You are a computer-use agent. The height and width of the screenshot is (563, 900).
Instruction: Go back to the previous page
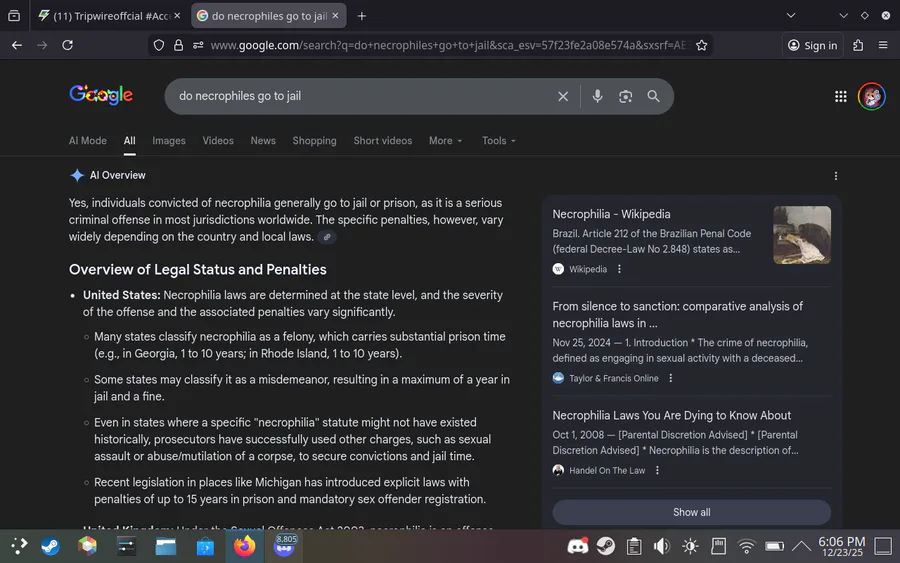coord(17,45)
